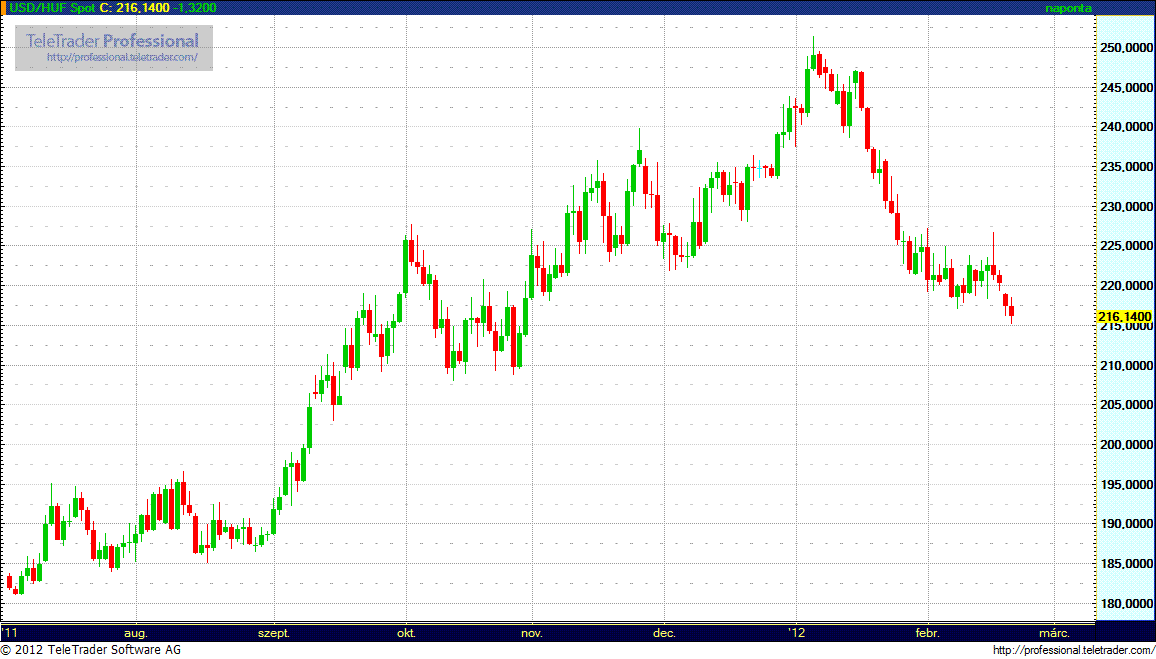Click the aug. month label
This screenshot has width=1156, height=659.
(x=136, y=633)
